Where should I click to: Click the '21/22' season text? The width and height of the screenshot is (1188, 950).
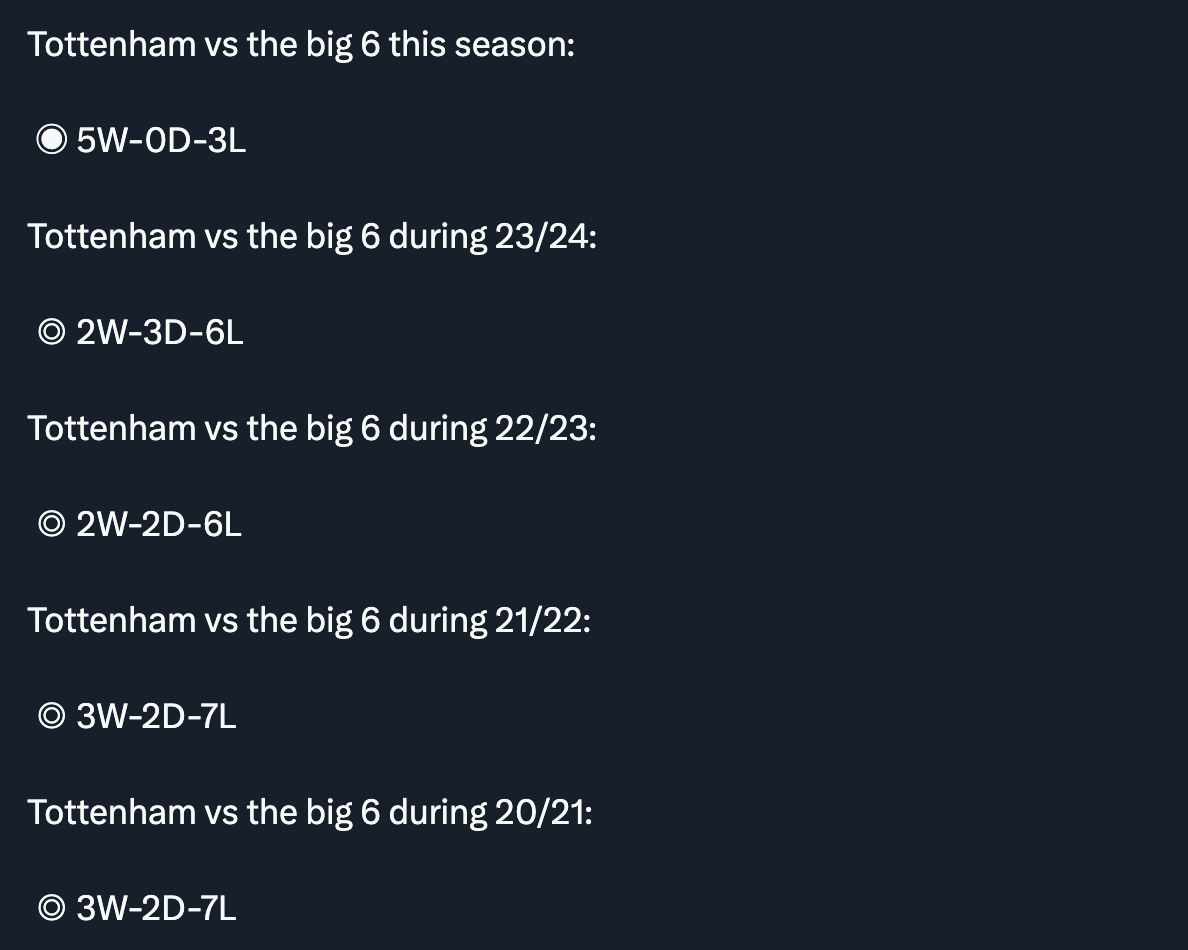539,621
